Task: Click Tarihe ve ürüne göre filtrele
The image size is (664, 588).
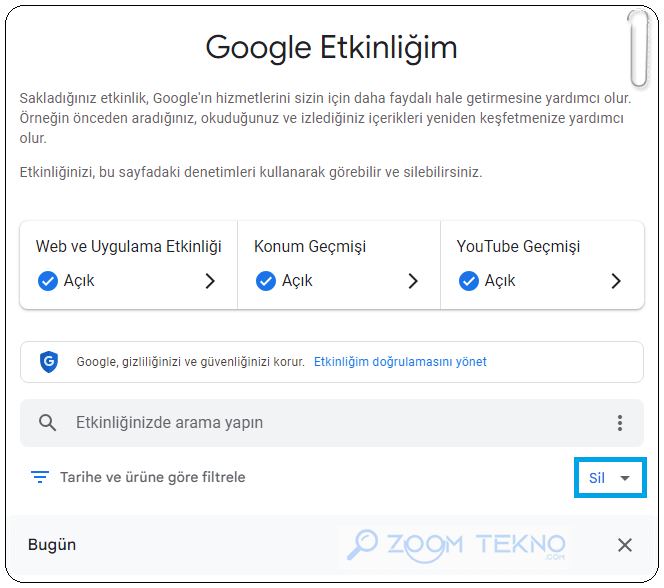Action: tap(152, 478)
